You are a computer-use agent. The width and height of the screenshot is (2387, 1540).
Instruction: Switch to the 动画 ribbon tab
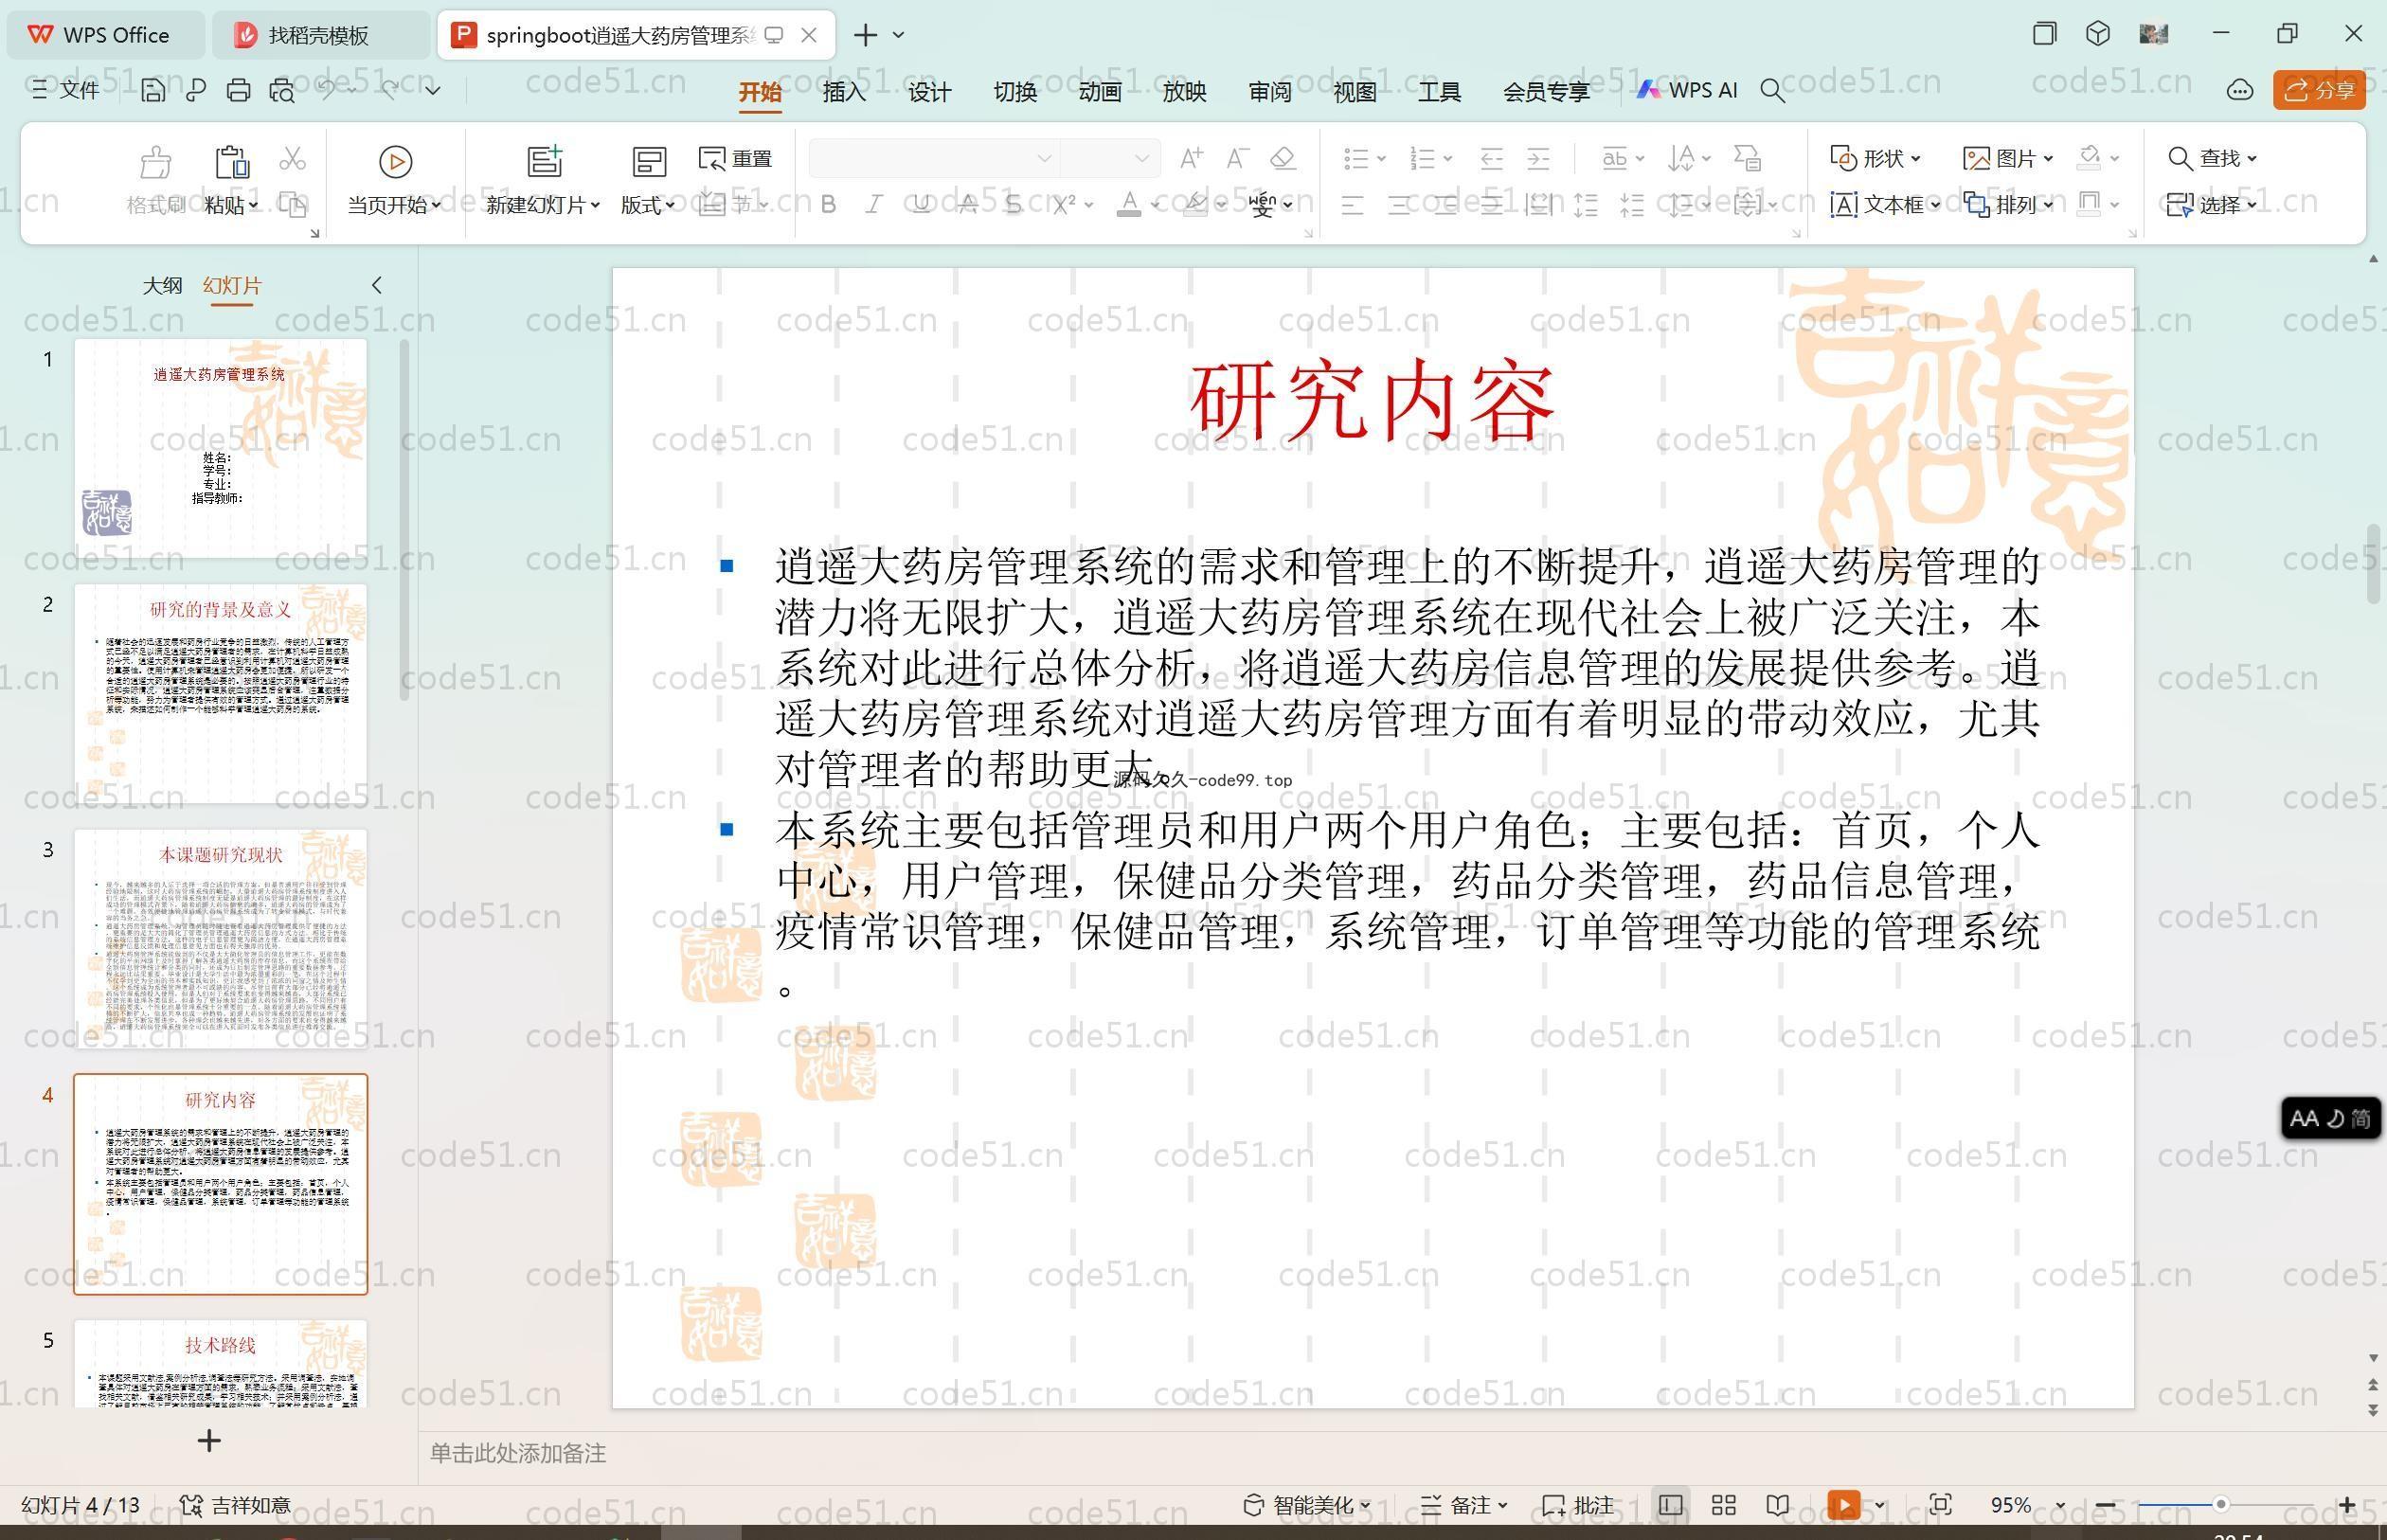coord(1100,91)
